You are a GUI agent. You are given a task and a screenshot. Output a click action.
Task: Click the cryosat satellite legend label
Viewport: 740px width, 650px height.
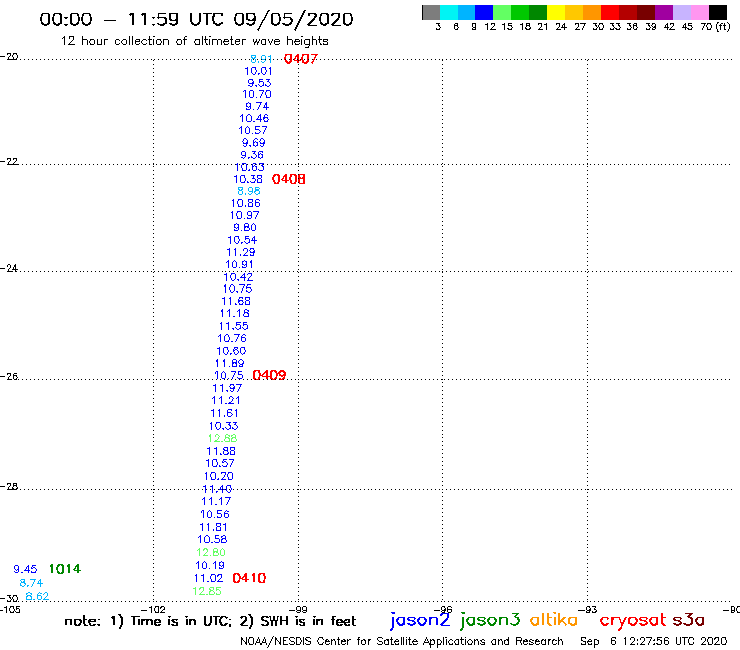(632, 621)
